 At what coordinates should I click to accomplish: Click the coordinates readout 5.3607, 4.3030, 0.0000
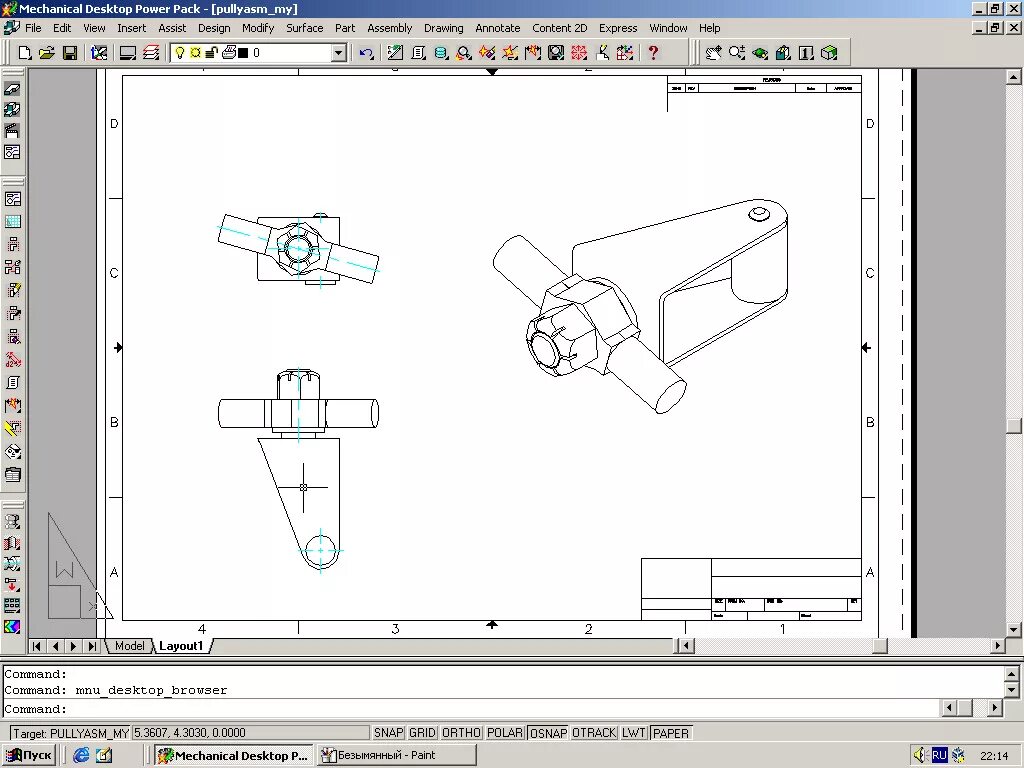tap(251, 733)
